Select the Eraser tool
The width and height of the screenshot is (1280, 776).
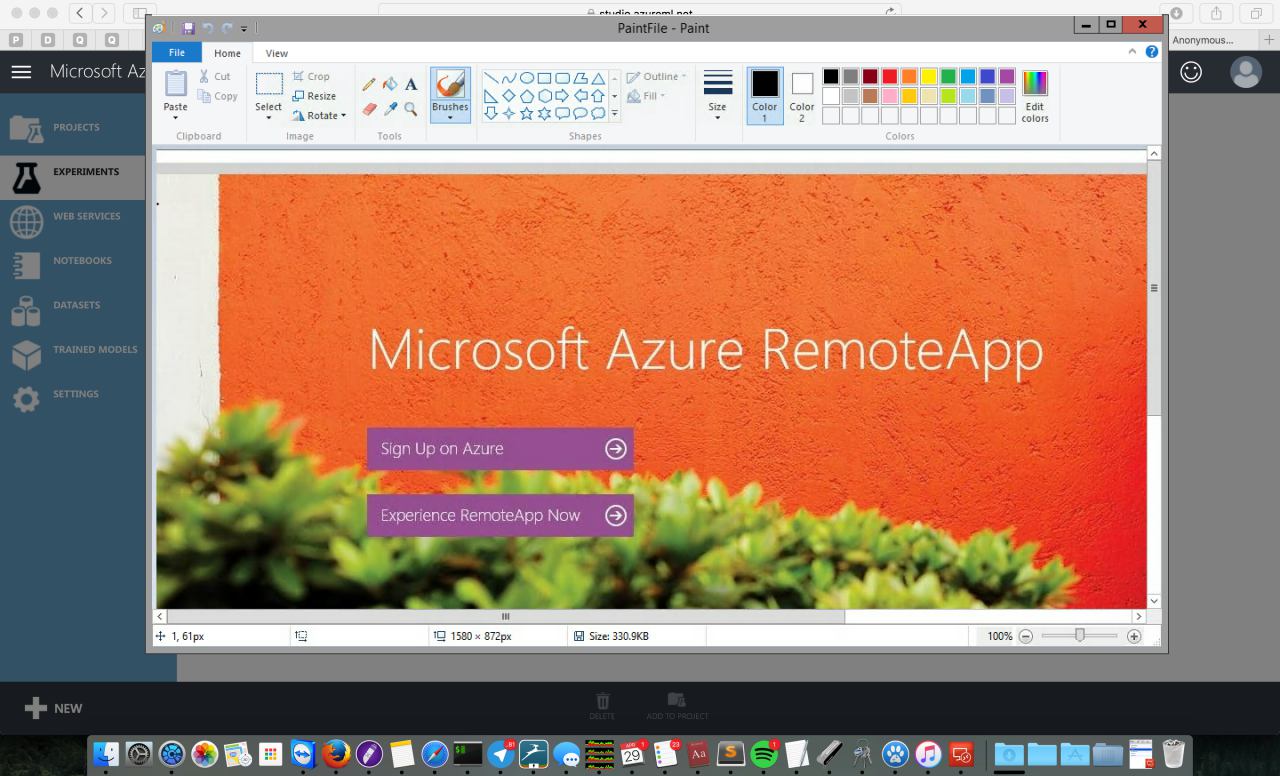369,109
